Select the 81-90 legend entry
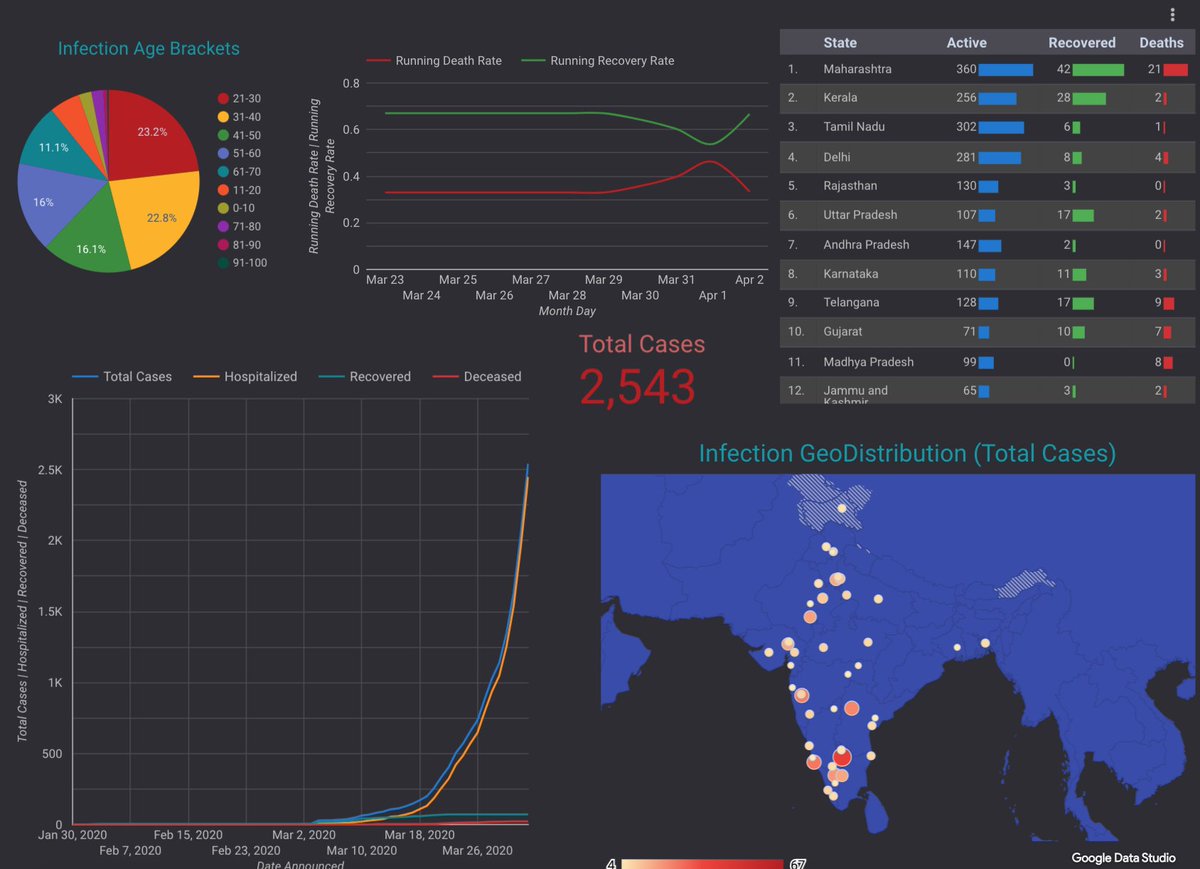The height and width of the screenshot is (869, 1200). tap(239, 245)
